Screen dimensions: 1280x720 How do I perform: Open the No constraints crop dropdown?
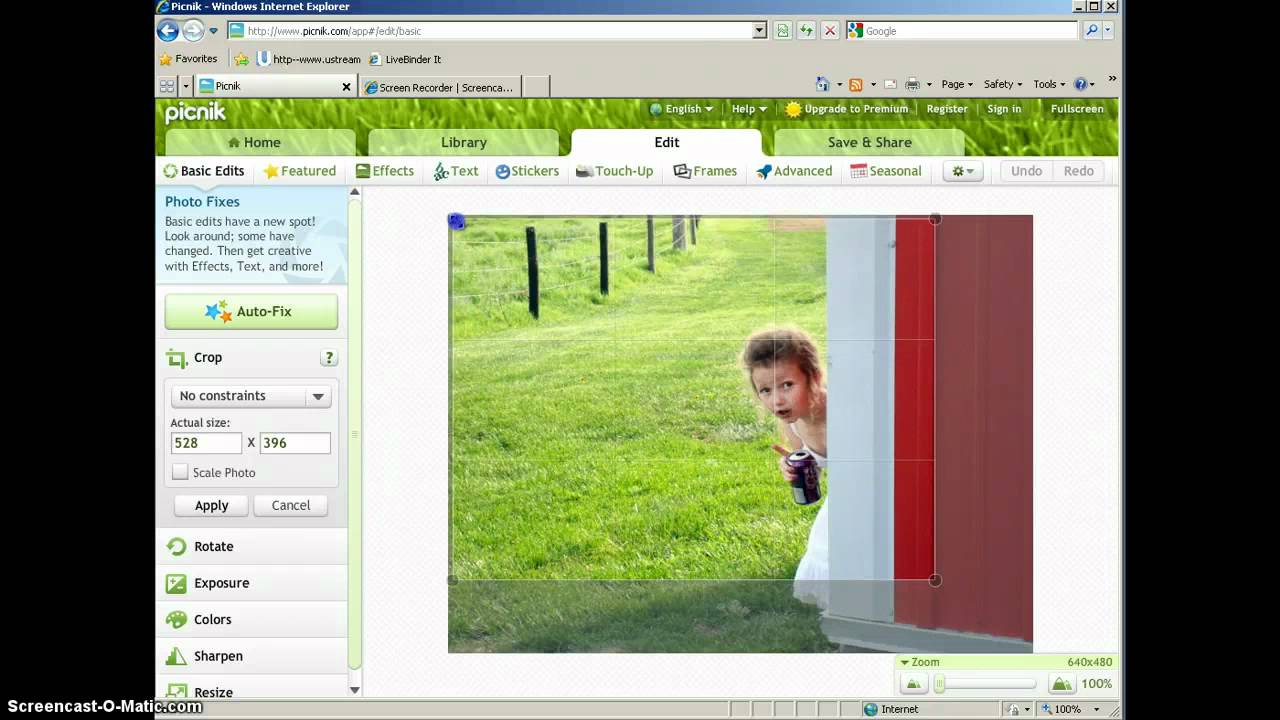251,396
